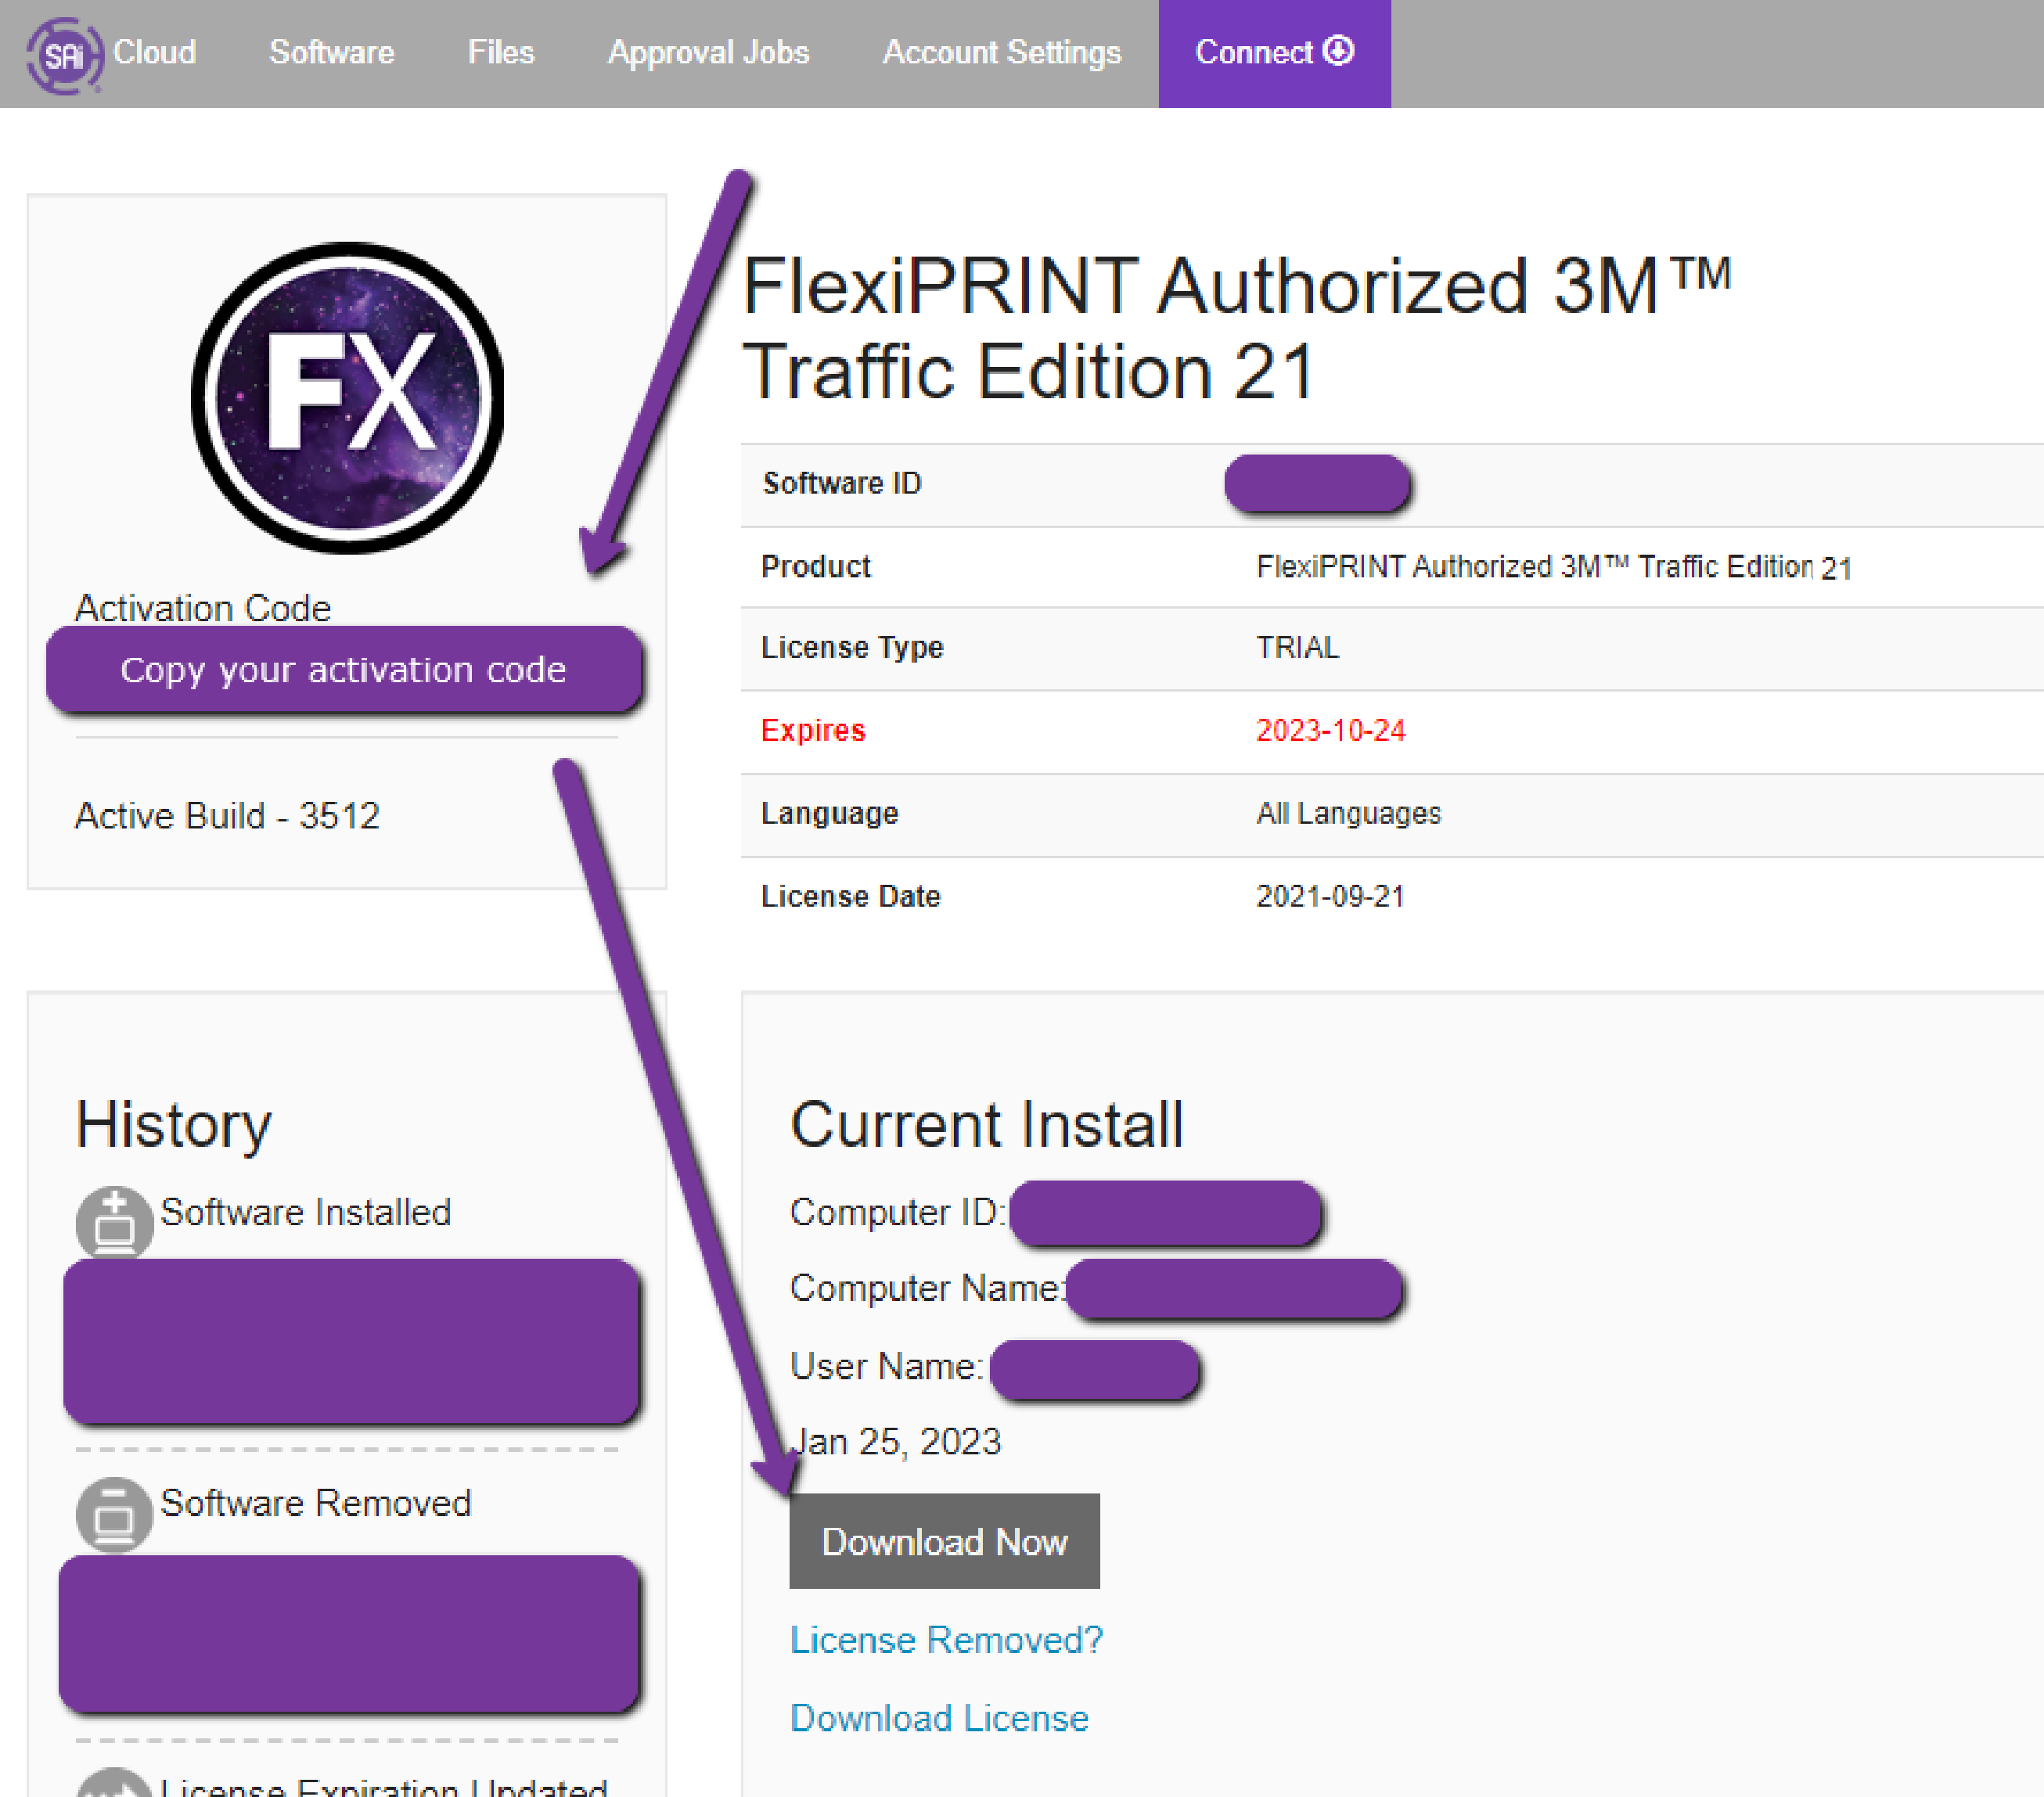The image size is (2044, 1797).
Task: Select the redacted Software ID badge
Action: [x=1317, y=483]
